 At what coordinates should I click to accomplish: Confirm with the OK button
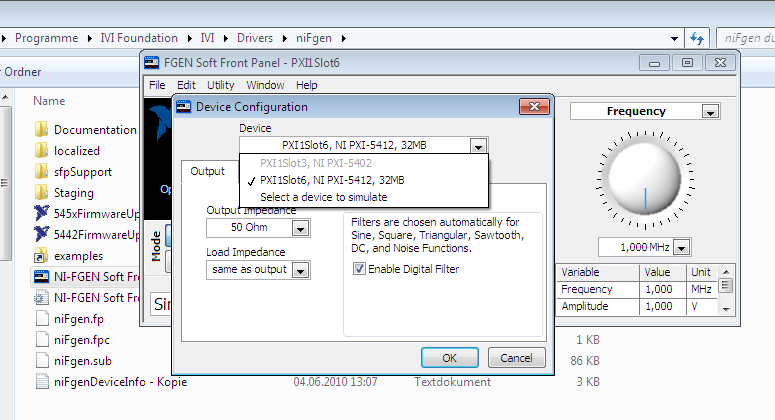[x=450, y=358]
